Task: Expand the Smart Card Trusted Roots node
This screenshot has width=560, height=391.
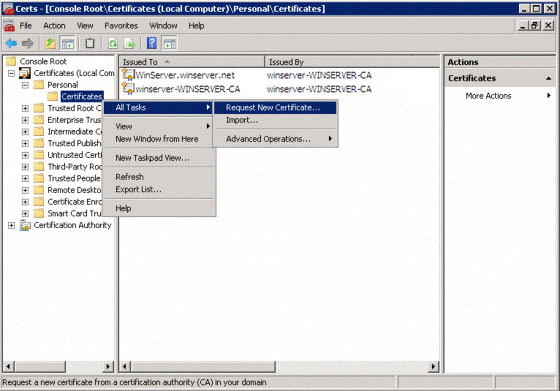Action: point(25,214)
